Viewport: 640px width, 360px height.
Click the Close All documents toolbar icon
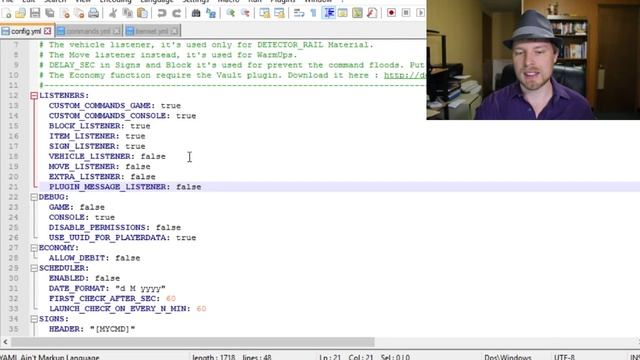tap(79, 13)
